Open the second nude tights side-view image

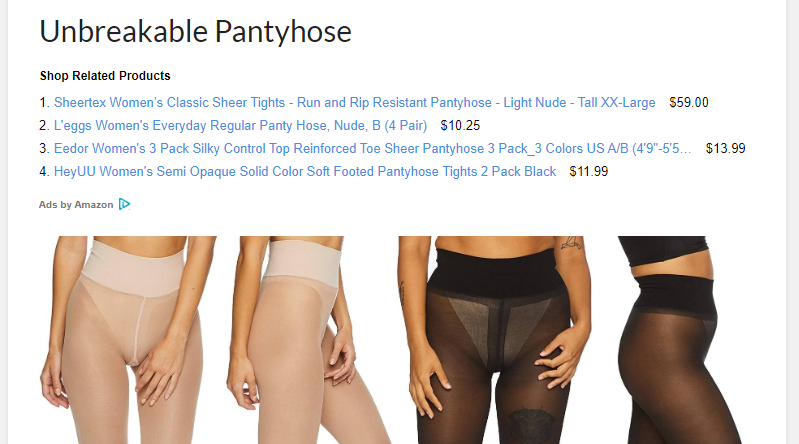309,339
